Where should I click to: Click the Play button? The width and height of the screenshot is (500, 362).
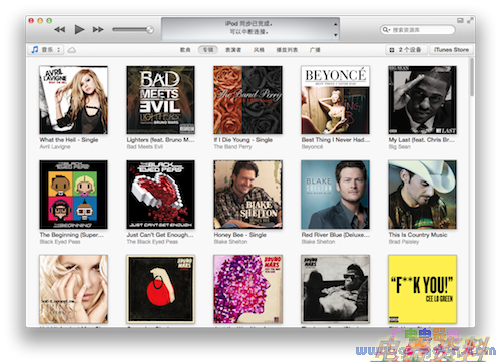(x=79, y=30)
